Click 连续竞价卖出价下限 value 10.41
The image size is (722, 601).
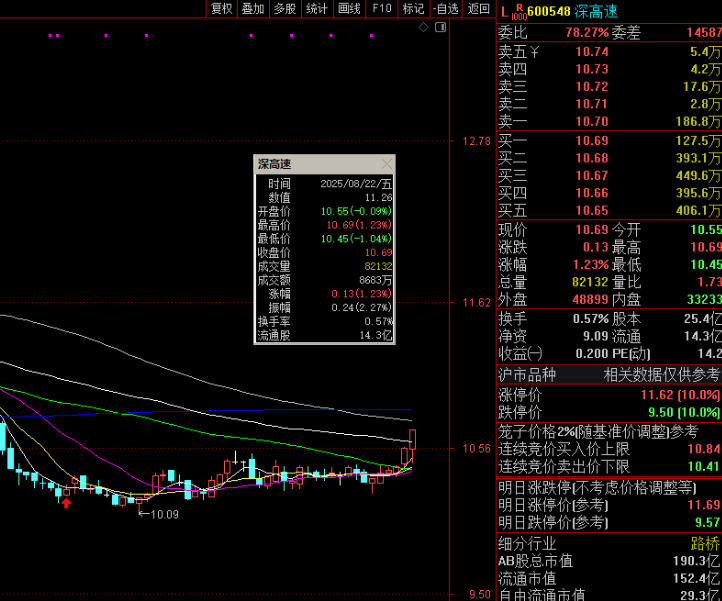704,467
